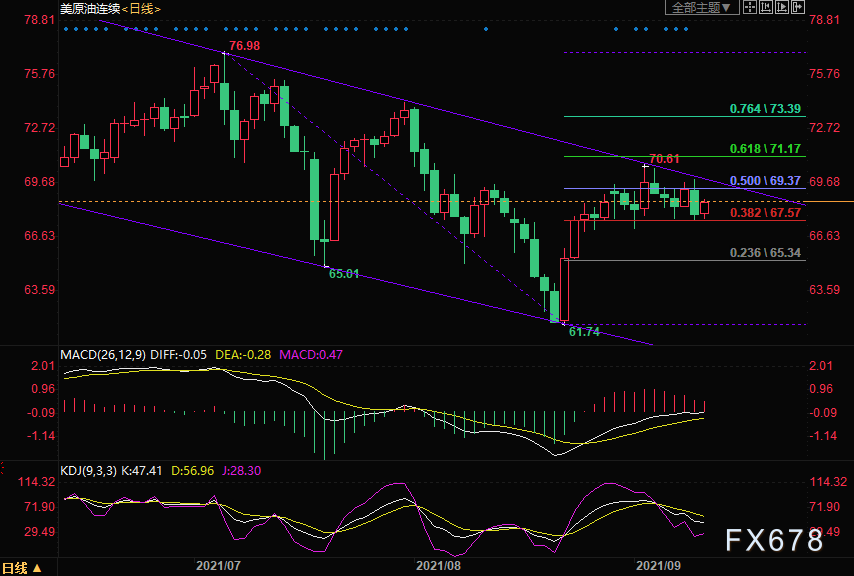The height and width of the screenshot is (576, 854).
Task: Open the 全部主题 dropdown
Action: pos(702,7)
